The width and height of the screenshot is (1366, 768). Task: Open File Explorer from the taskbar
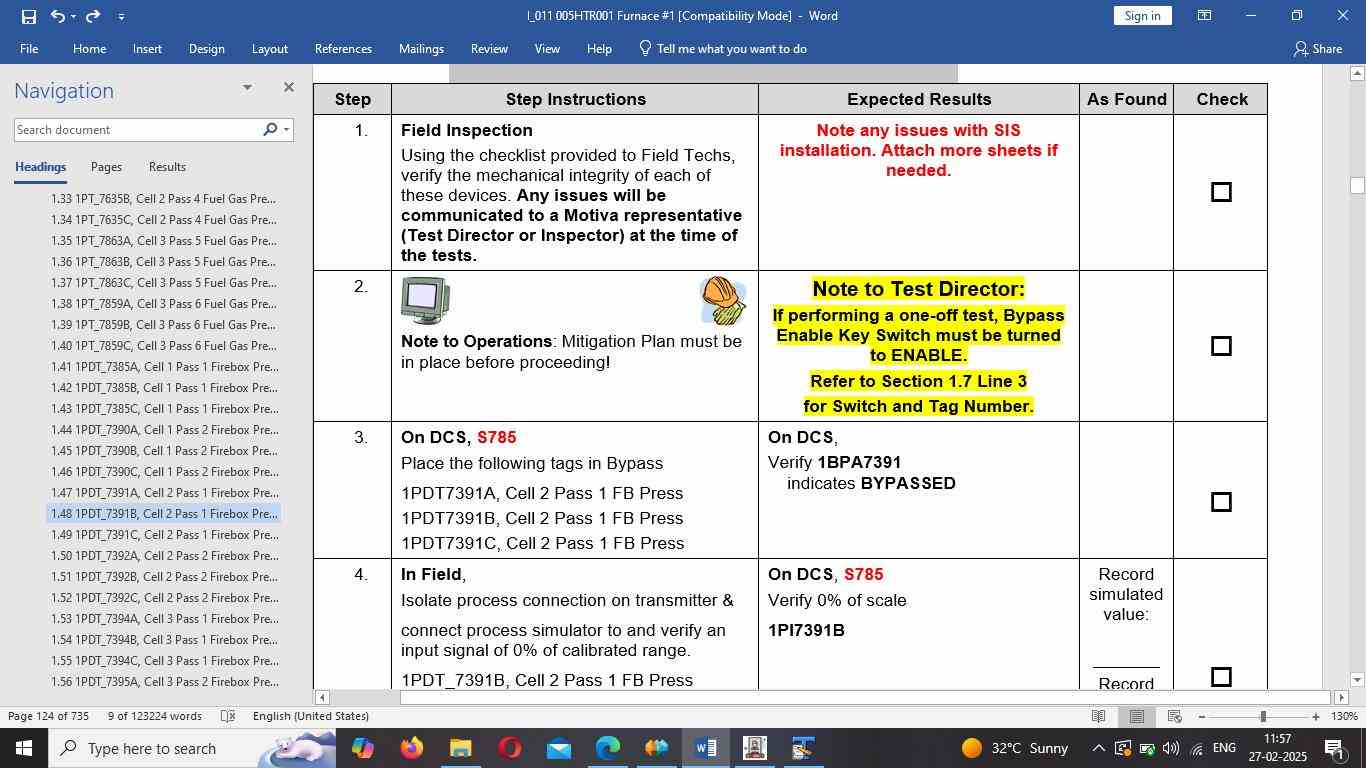(460, 748)
